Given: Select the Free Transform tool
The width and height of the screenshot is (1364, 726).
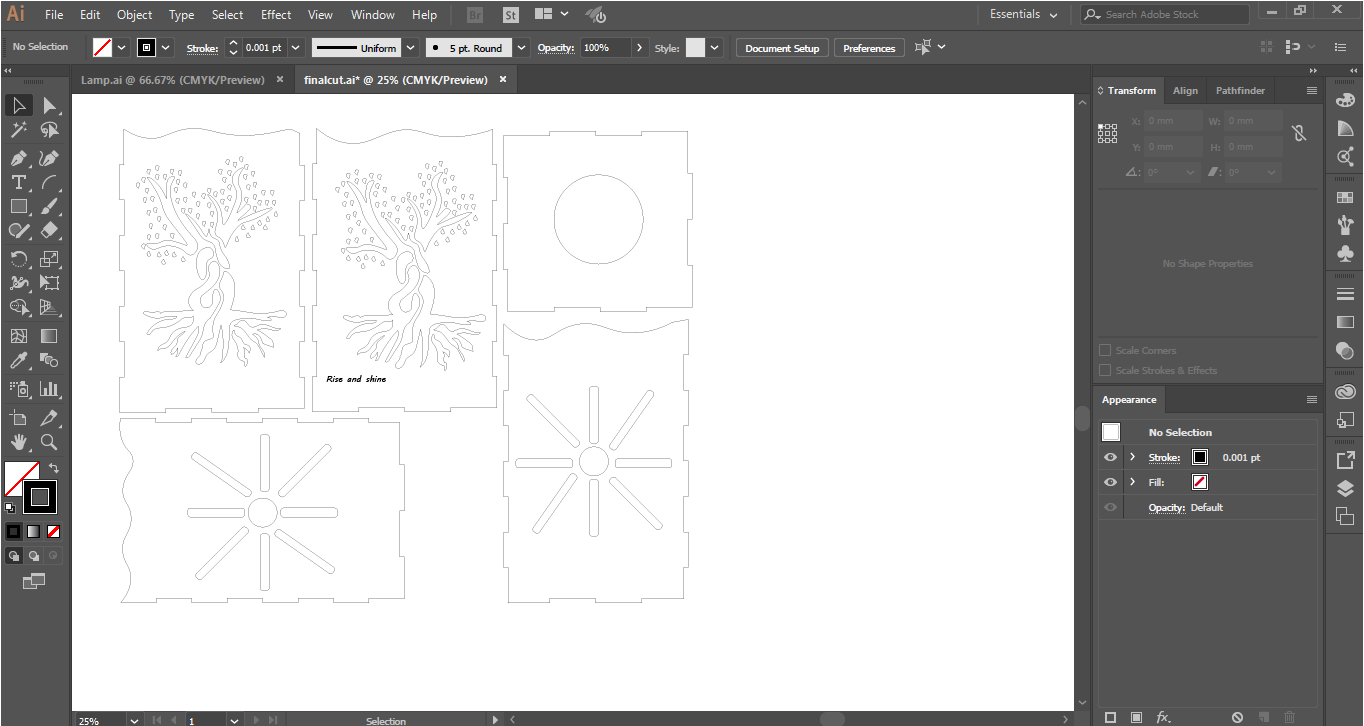Looking at the screenshot, I should [49, 282].
